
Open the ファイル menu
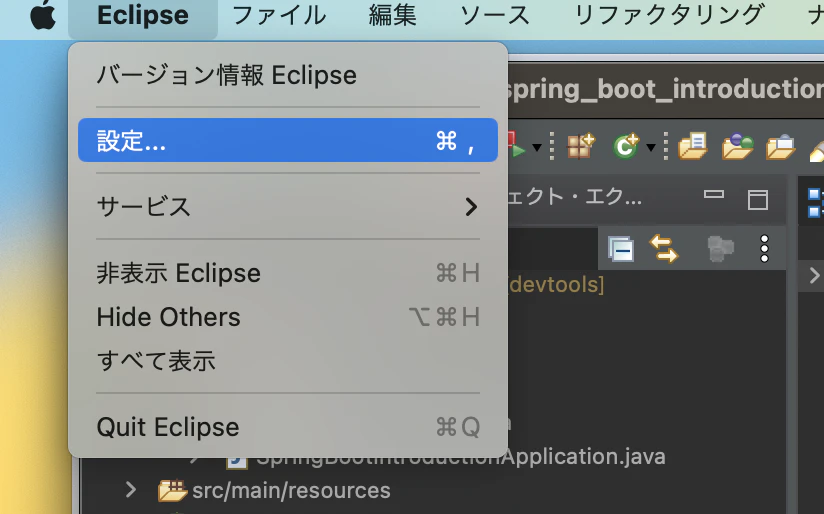tap(279, 15)
